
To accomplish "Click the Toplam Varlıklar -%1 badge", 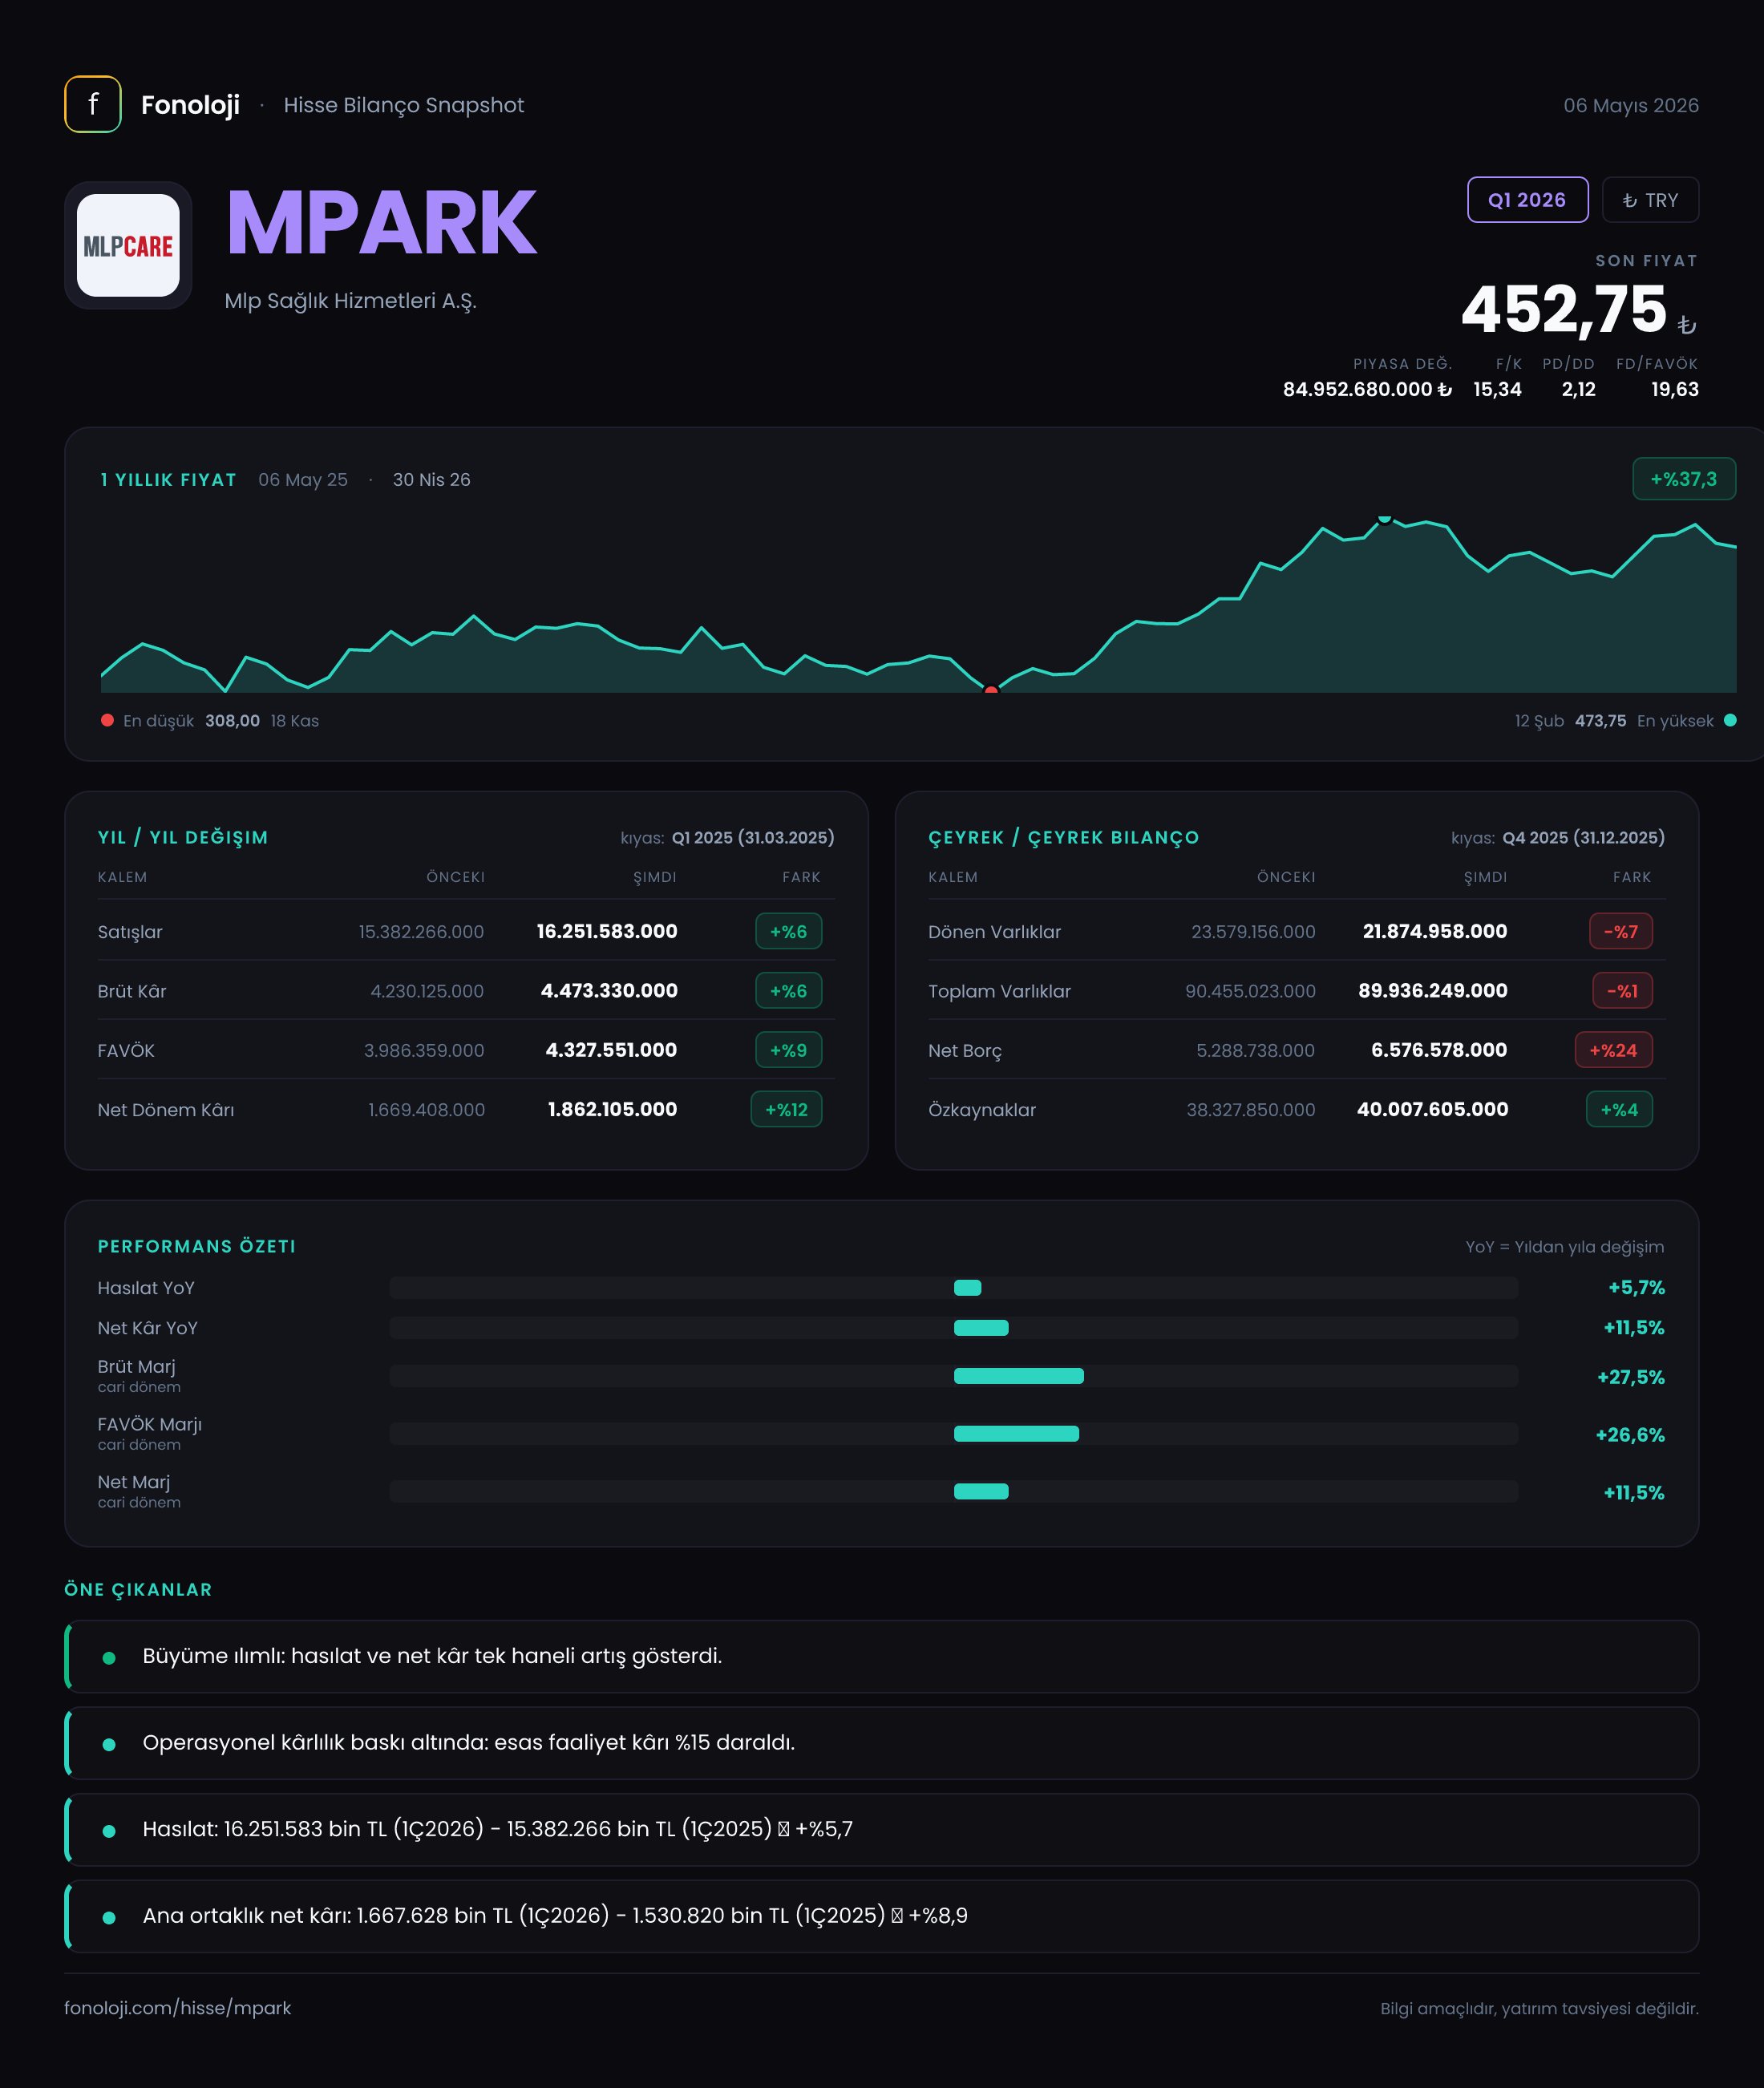I will (1622, 991).
